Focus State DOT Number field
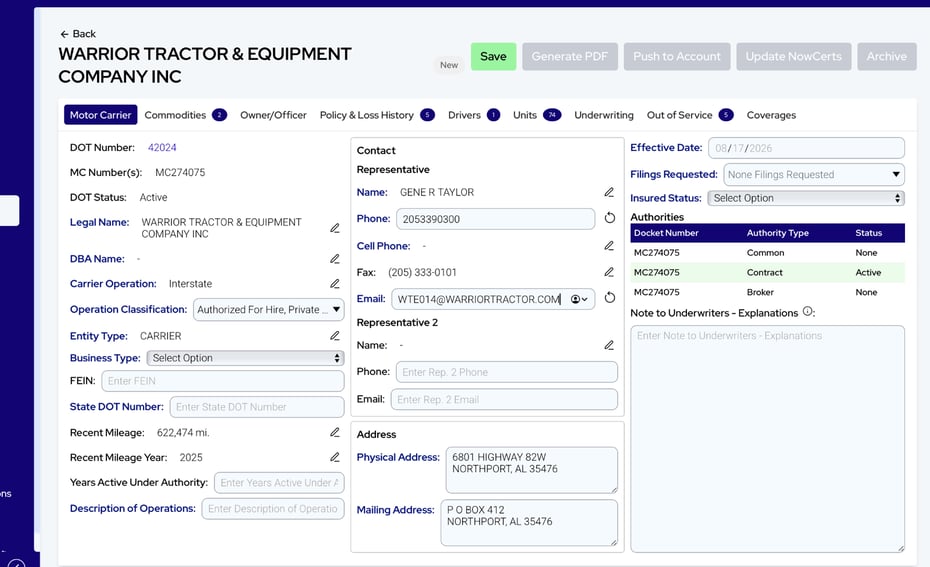The height and width of the screenshot is (567, 930). (x=257, y=407)
